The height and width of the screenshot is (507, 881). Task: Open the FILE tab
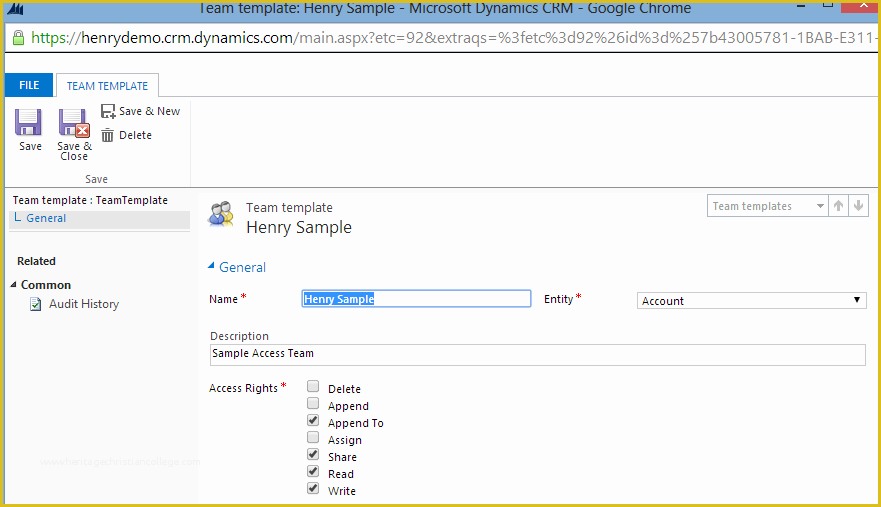29,85
